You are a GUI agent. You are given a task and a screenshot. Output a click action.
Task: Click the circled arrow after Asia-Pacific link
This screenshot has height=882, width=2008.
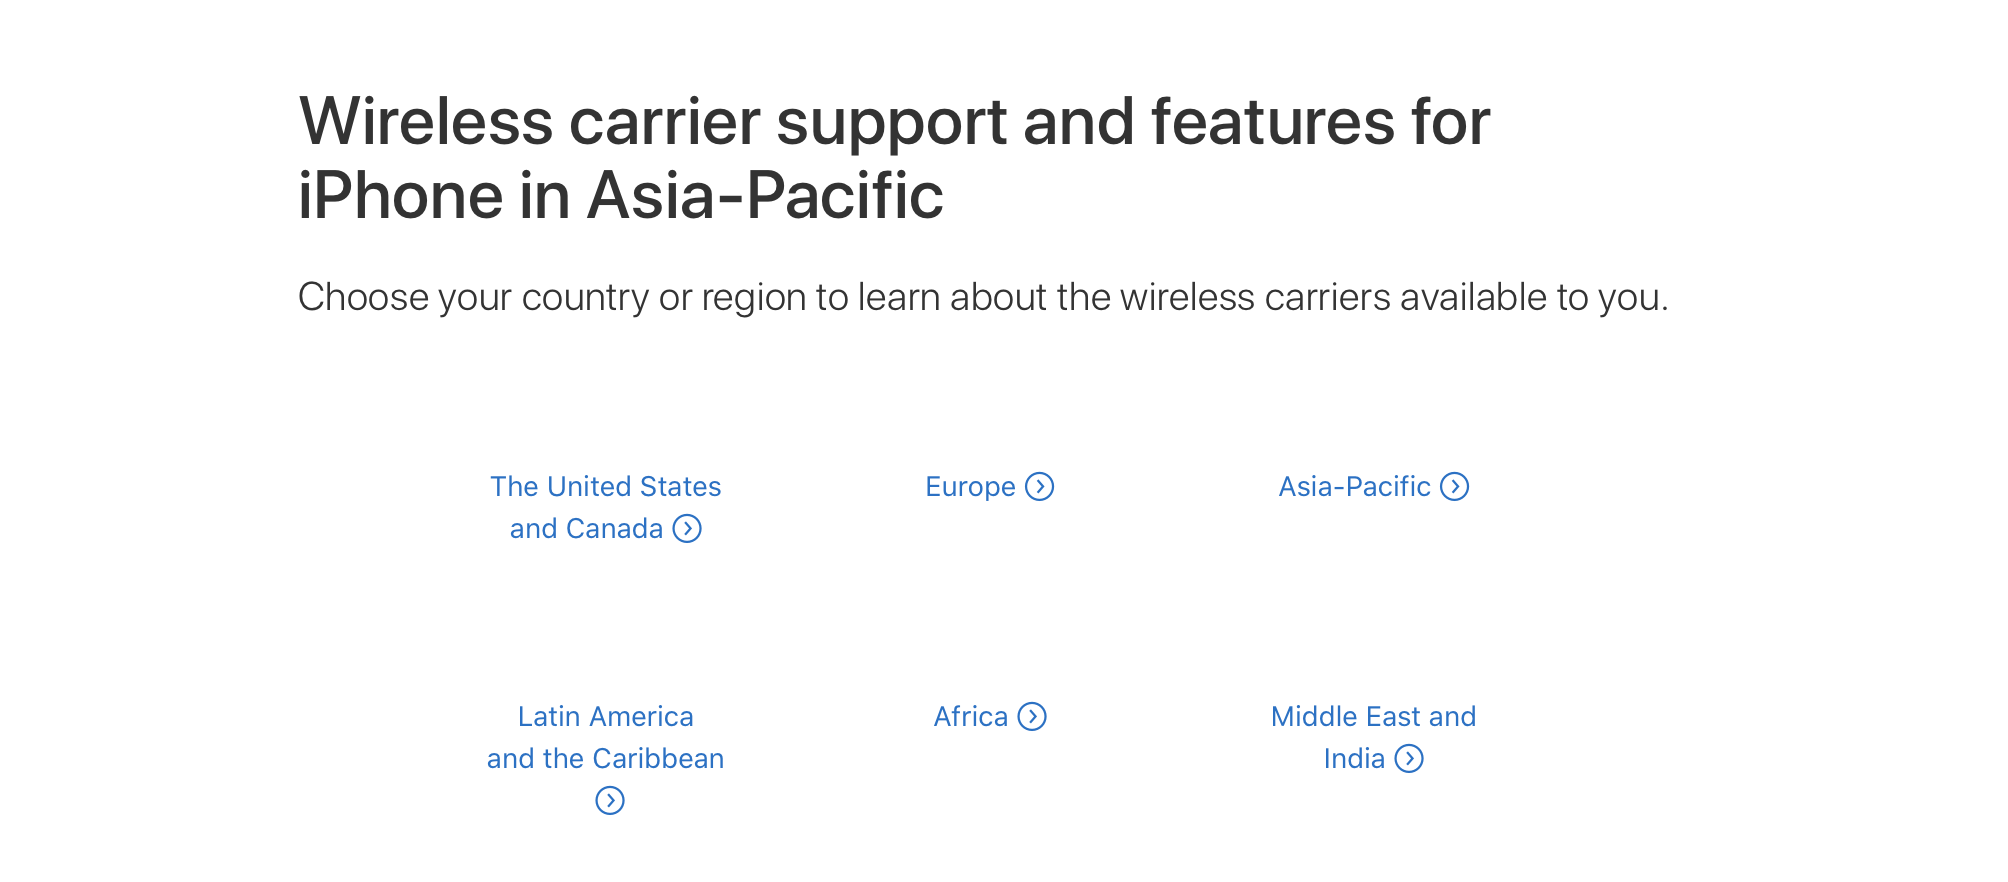1455,486
